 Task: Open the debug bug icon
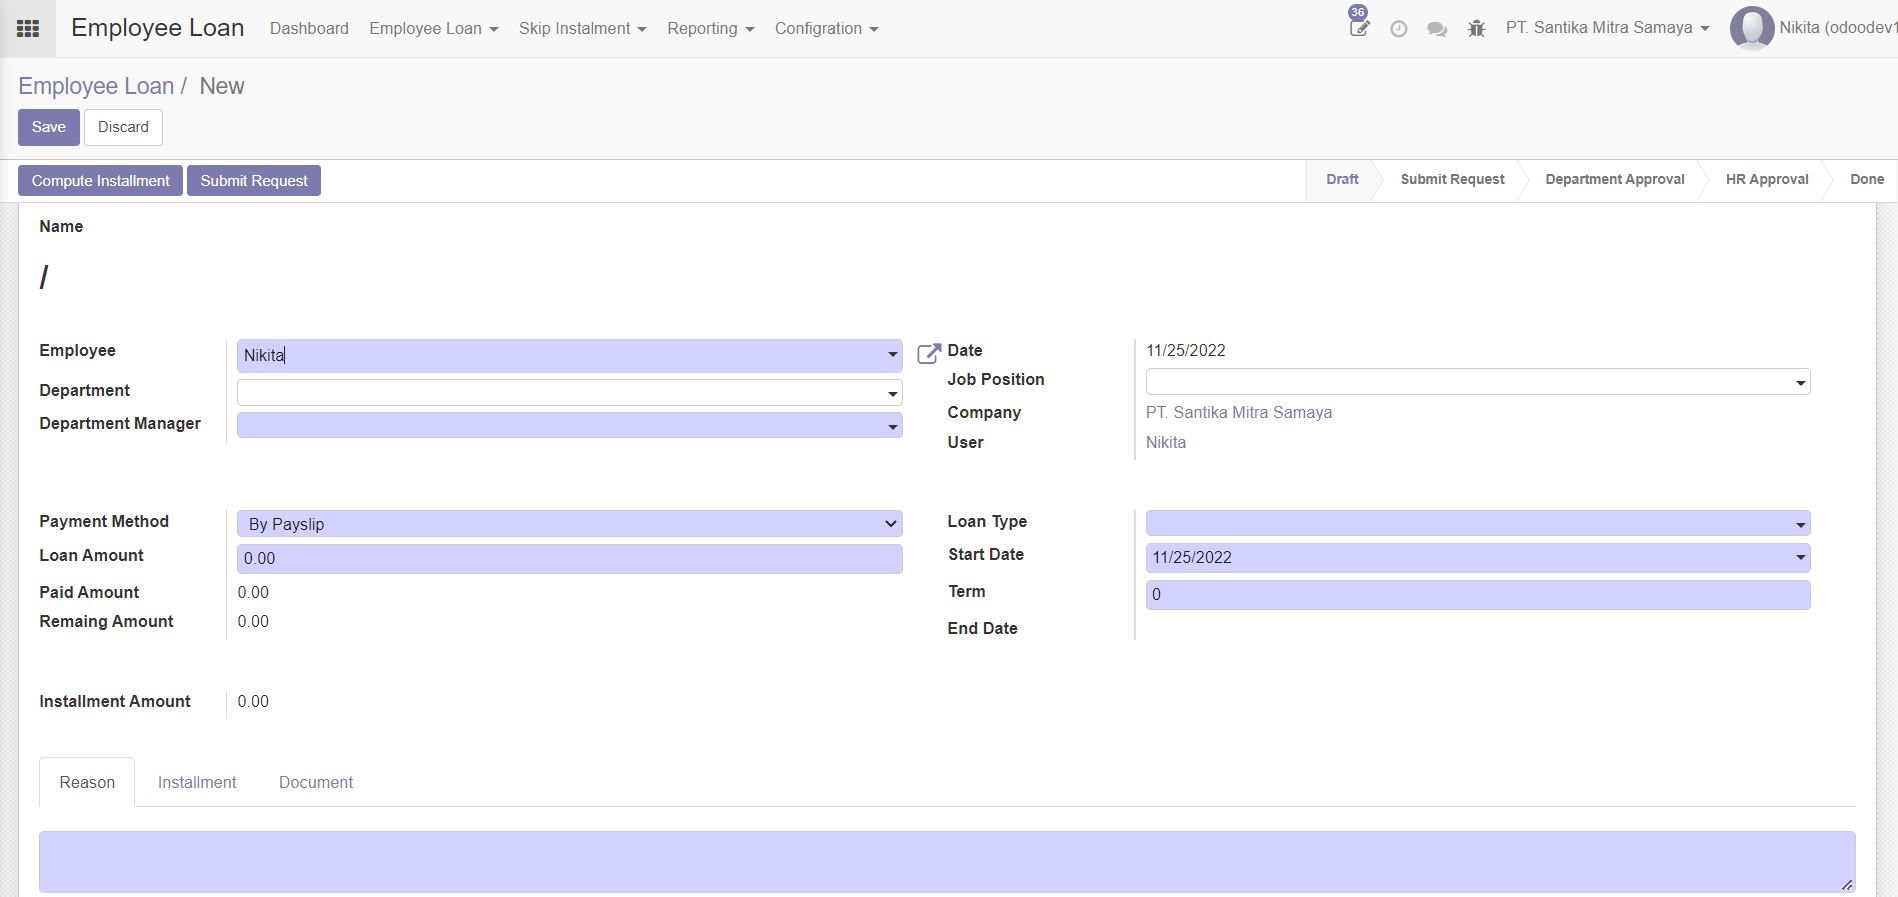tap(1476, 29)
